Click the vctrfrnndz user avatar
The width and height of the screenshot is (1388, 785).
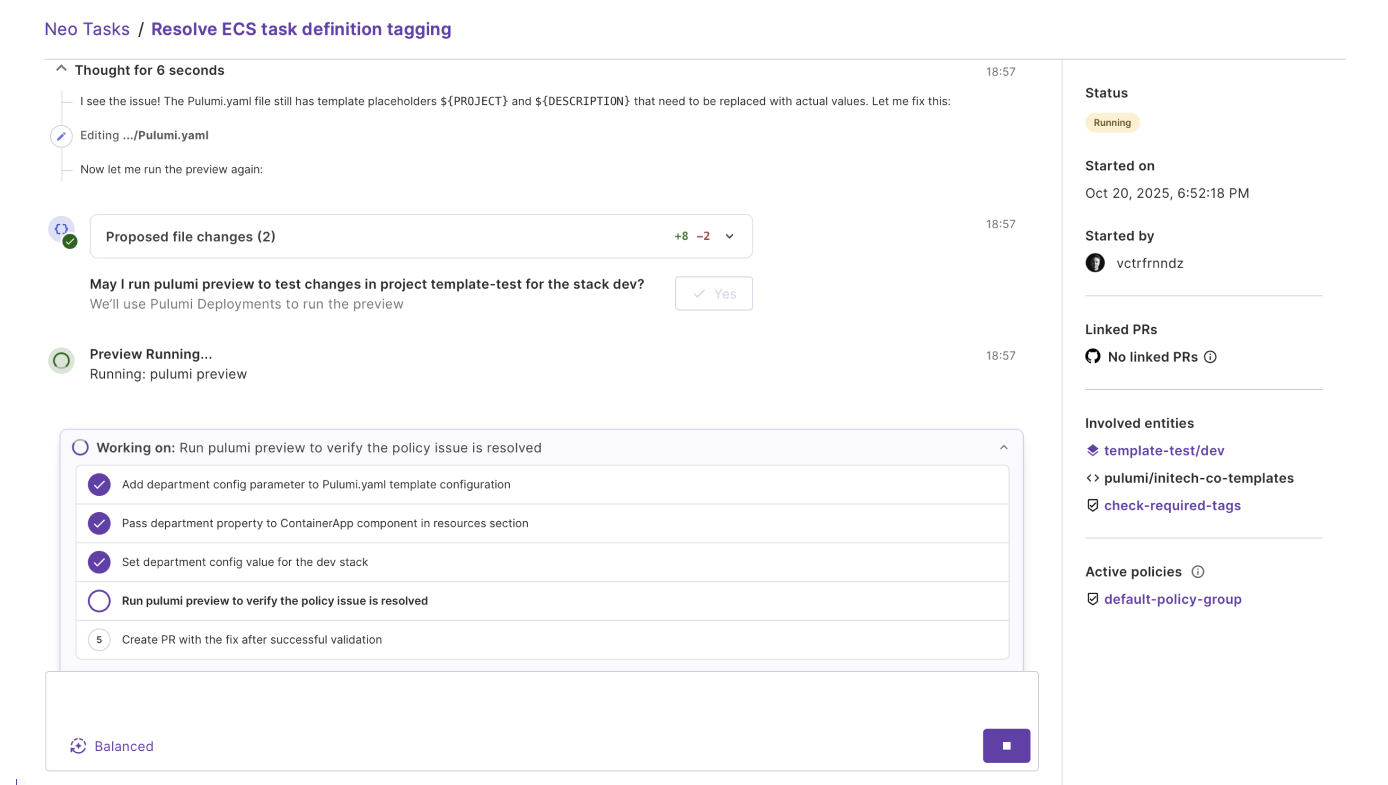pyautogui.click(x=1095, y=263)
